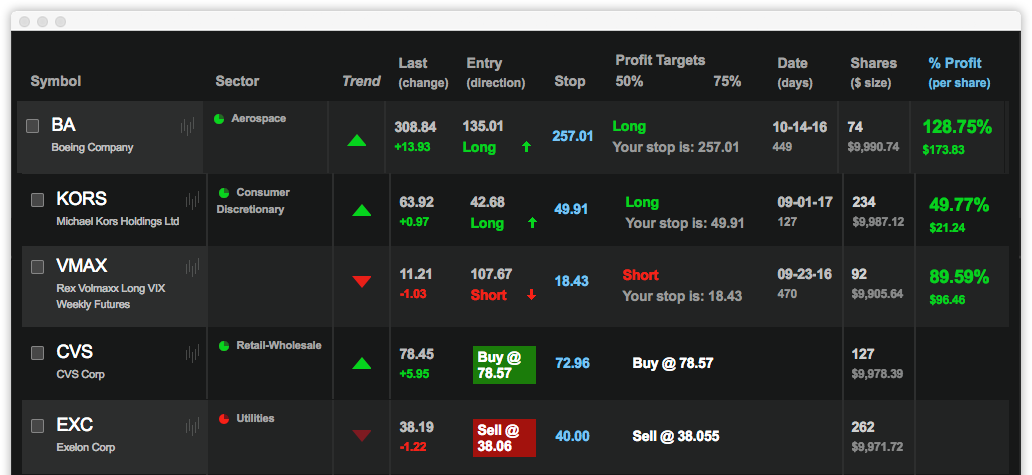Sort by the Trend column header

(361, 82)
